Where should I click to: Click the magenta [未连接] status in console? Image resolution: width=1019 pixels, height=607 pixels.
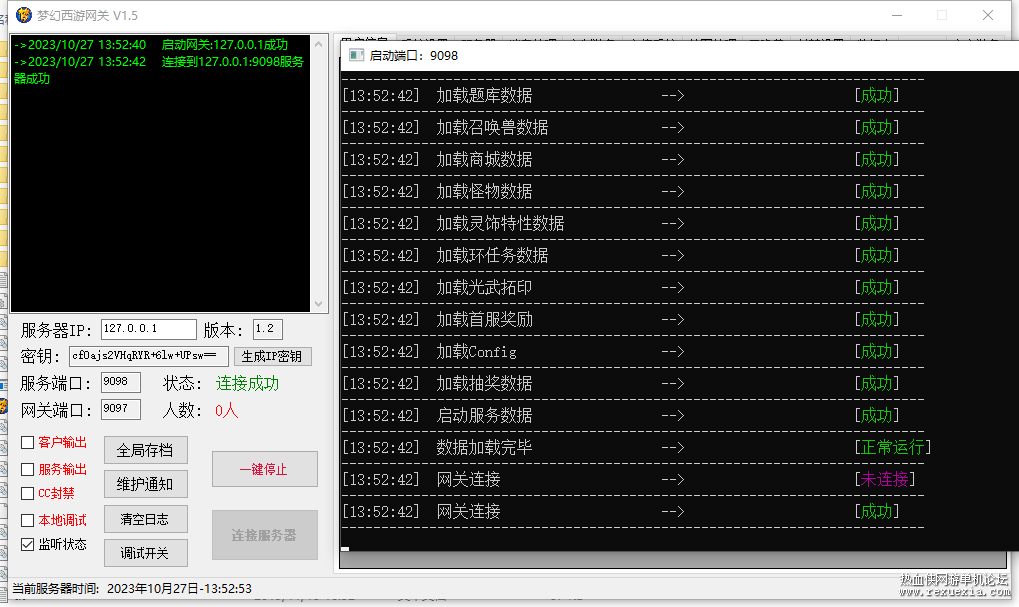(x=884, y=480)
